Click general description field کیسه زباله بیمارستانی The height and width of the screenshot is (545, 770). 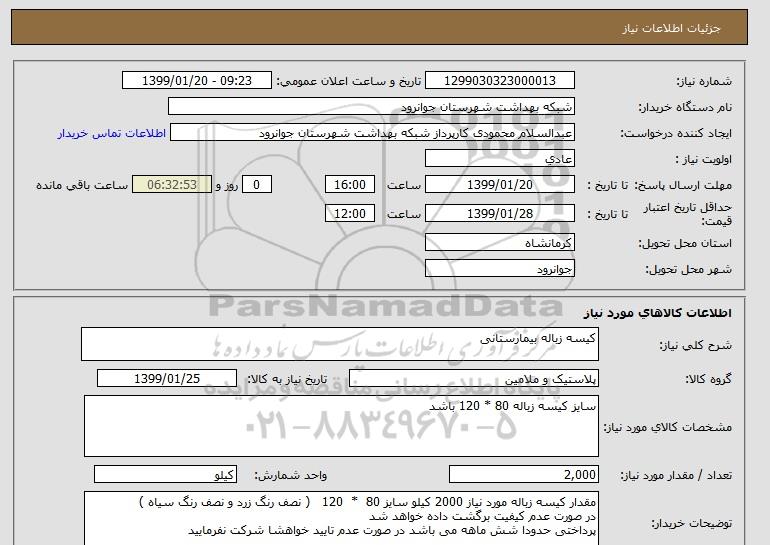[340, 344]
